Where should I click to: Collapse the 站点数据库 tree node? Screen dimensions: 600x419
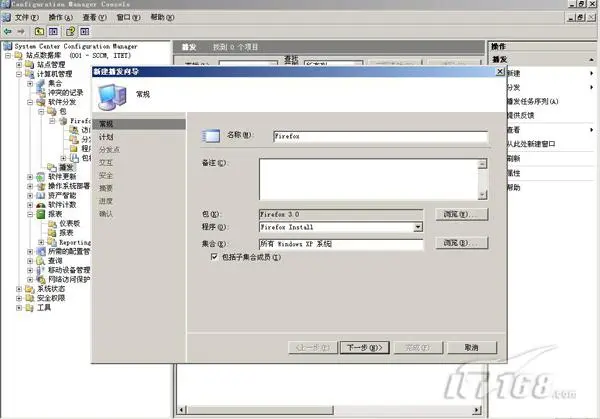[8, 56]
